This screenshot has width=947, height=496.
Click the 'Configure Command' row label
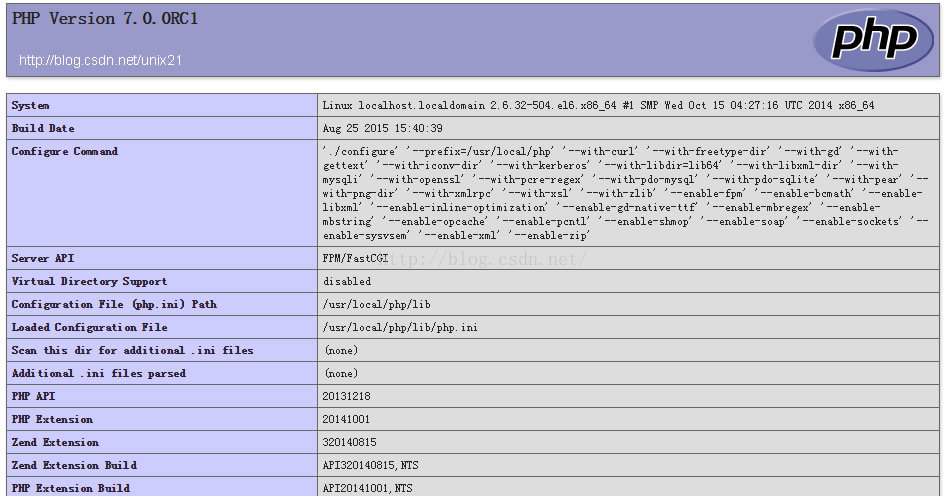(65, 151)
